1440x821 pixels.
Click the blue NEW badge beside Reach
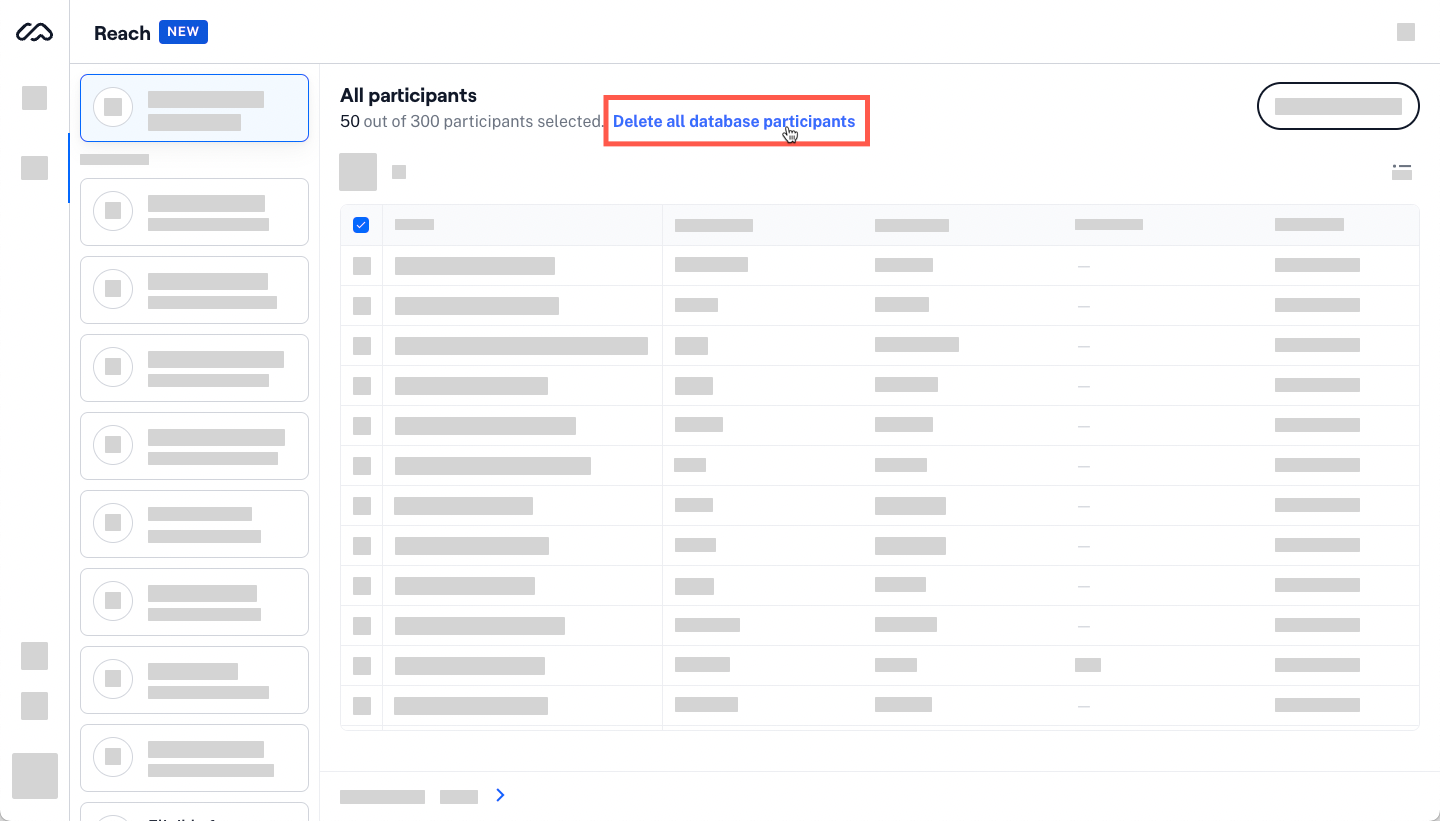tap(183, 32)
